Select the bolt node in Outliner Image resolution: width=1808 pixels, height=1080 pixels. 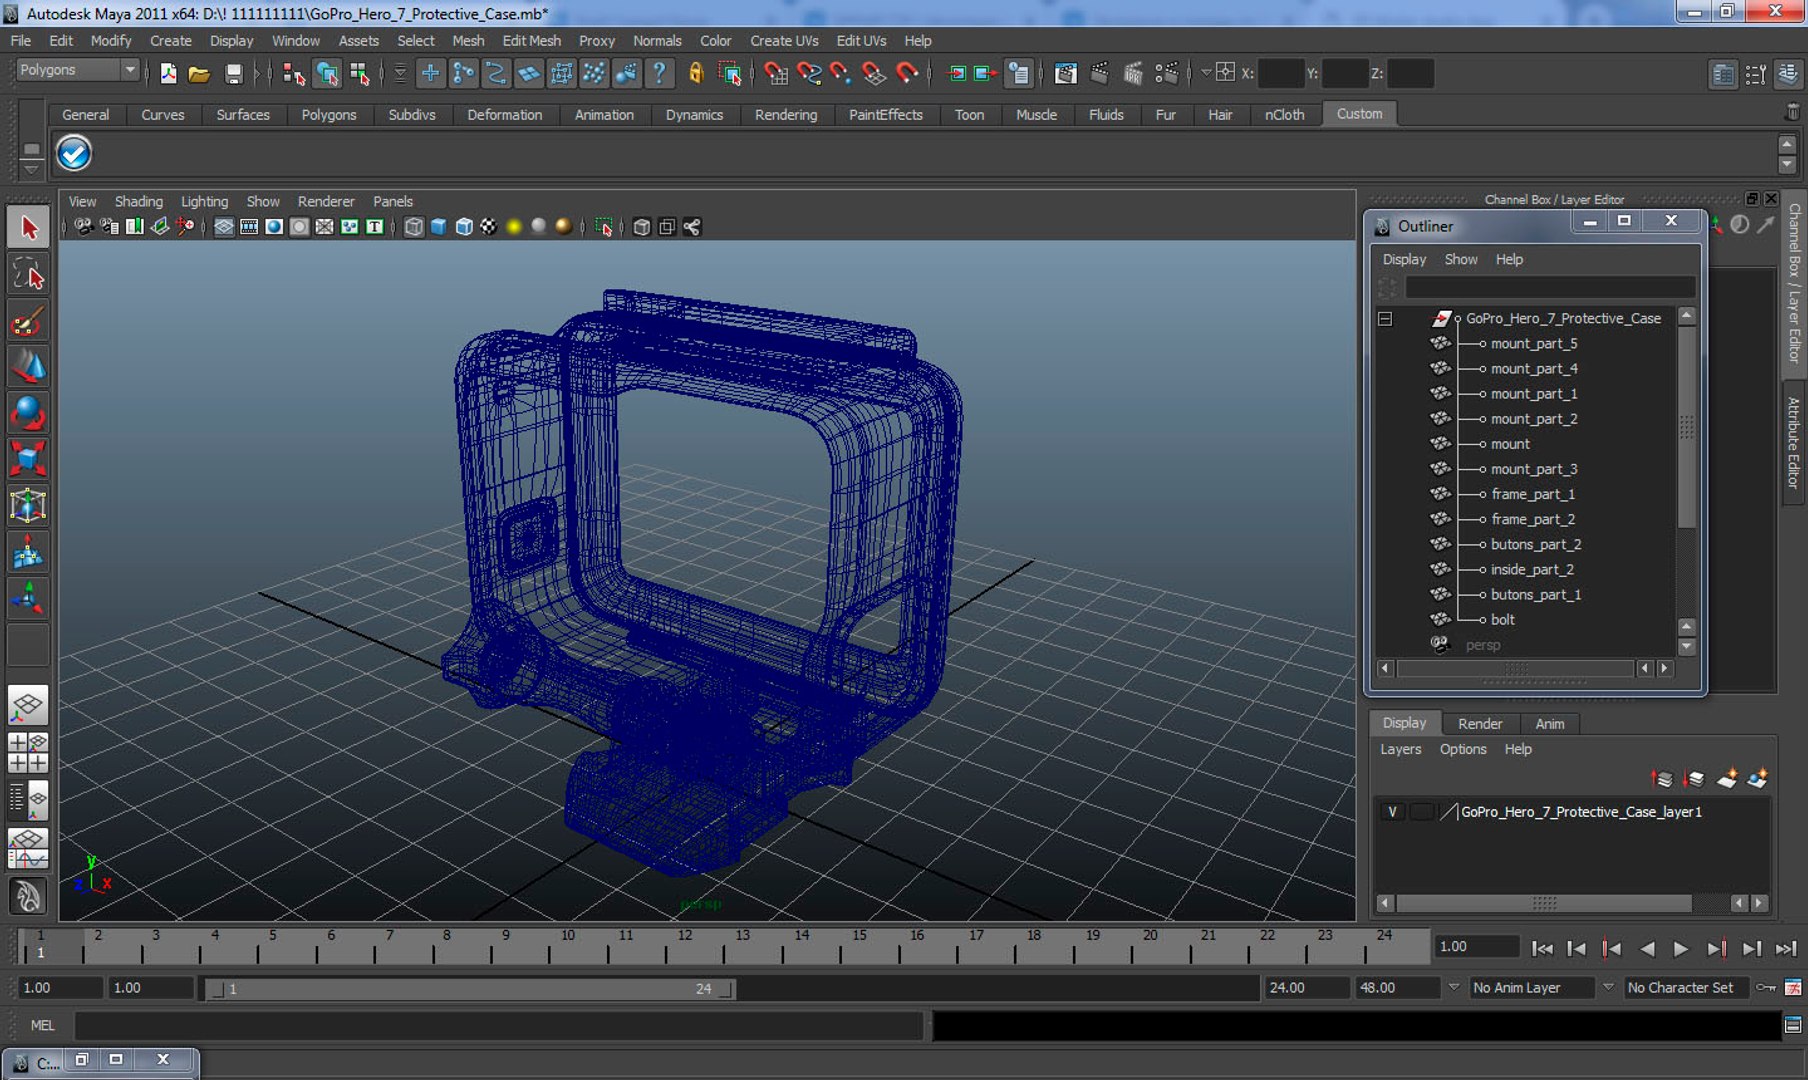tap(1502, 620)
